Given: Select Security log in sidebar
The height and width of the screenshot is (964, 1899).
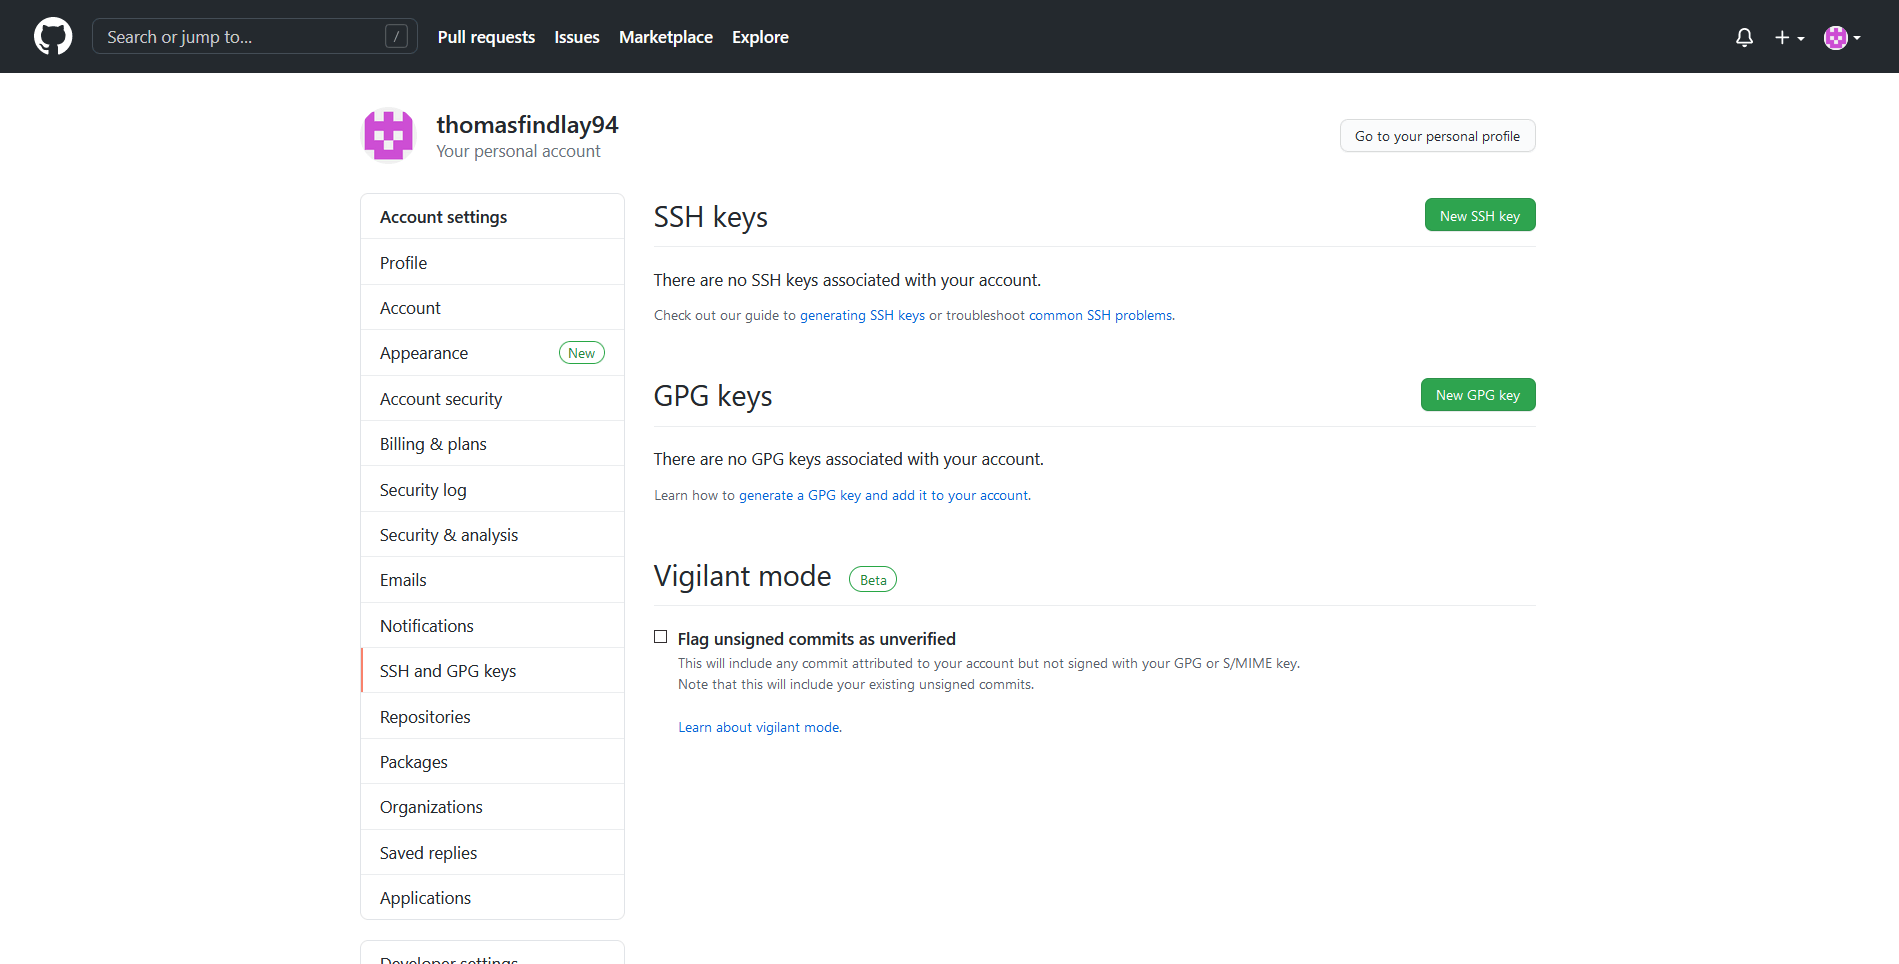Looking at the screenshot, I should click(x=492, y=489).
